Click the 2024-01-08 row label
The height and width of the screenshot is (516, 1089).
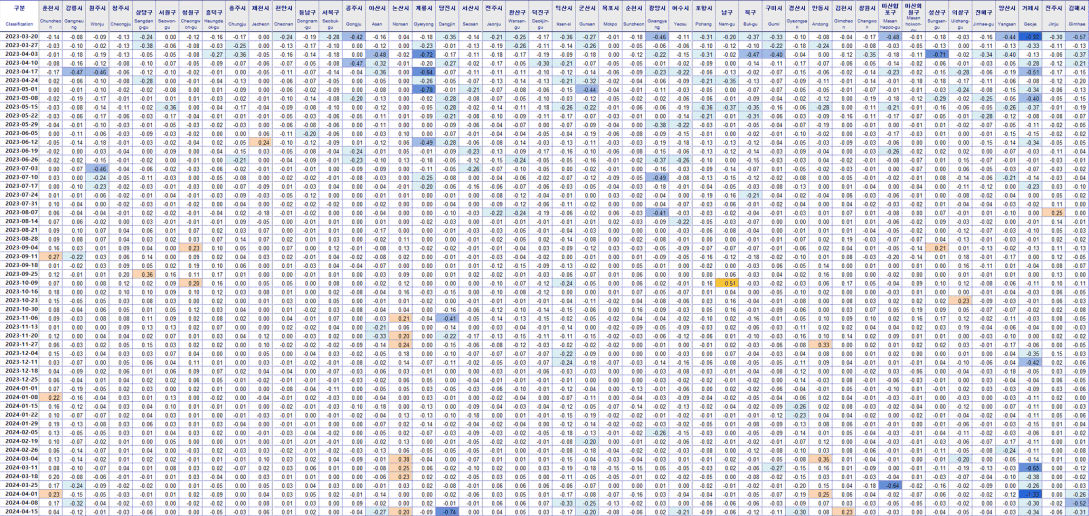coord(20,397)
